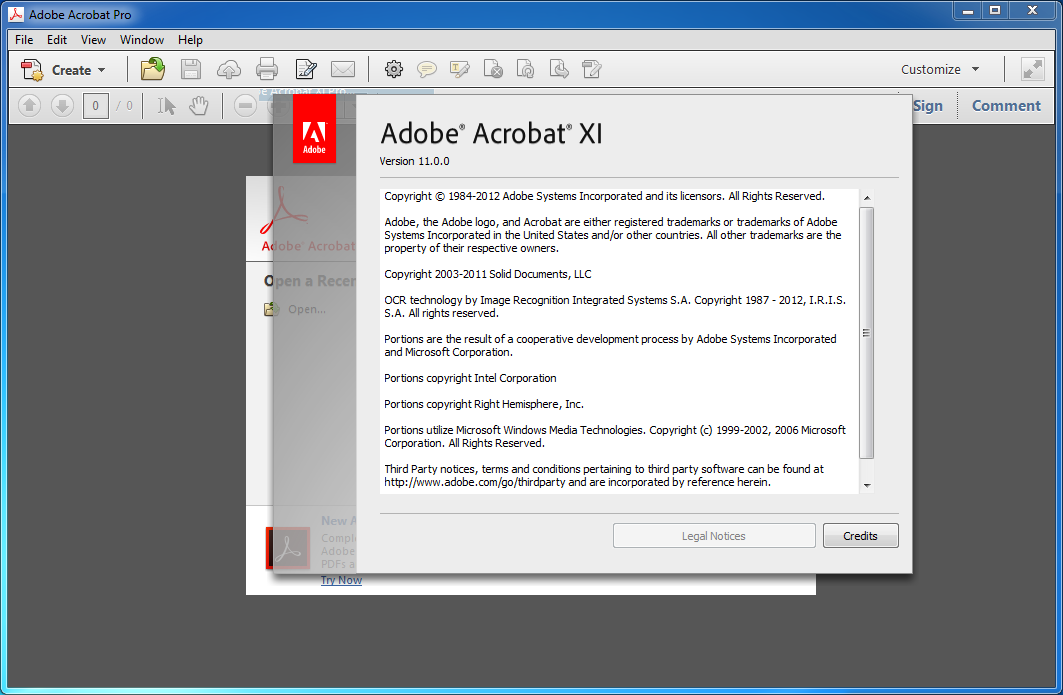Click the envelope email icon
Screen dimensions: 1063x695
(343, 69)
